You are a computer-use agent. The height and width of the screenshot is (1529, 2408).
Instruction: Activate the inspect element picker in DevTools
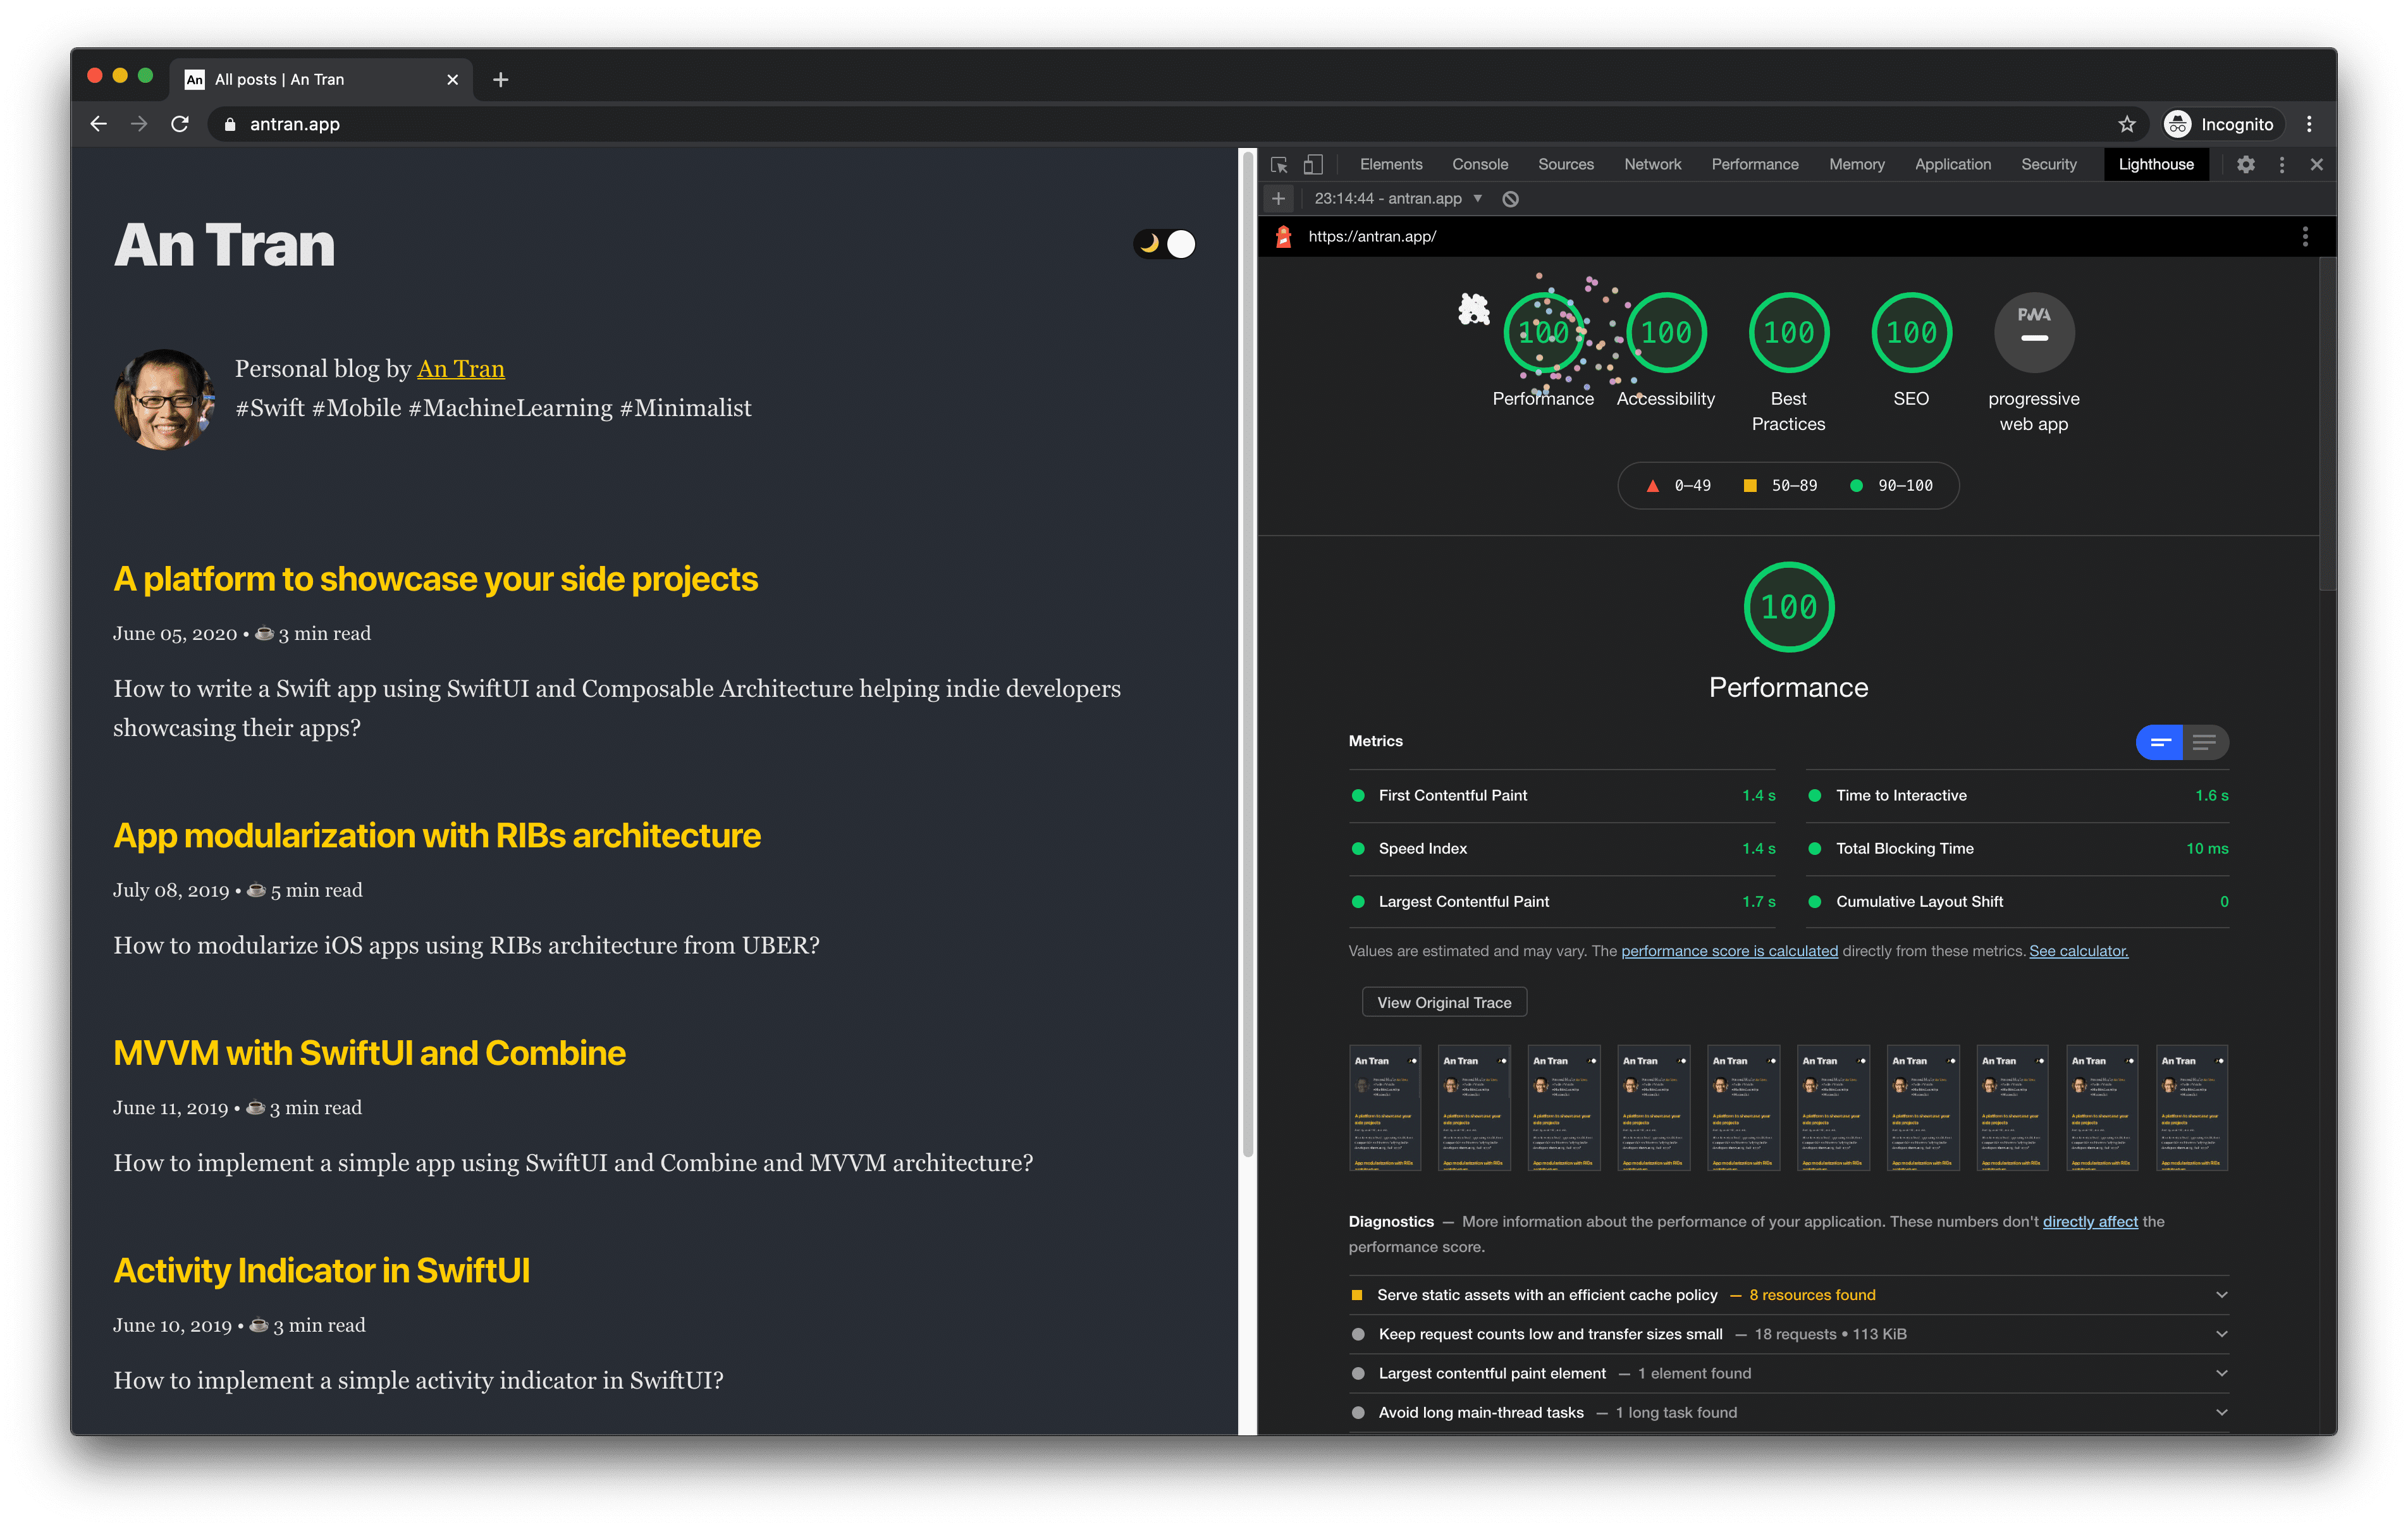click(1279, 164)
